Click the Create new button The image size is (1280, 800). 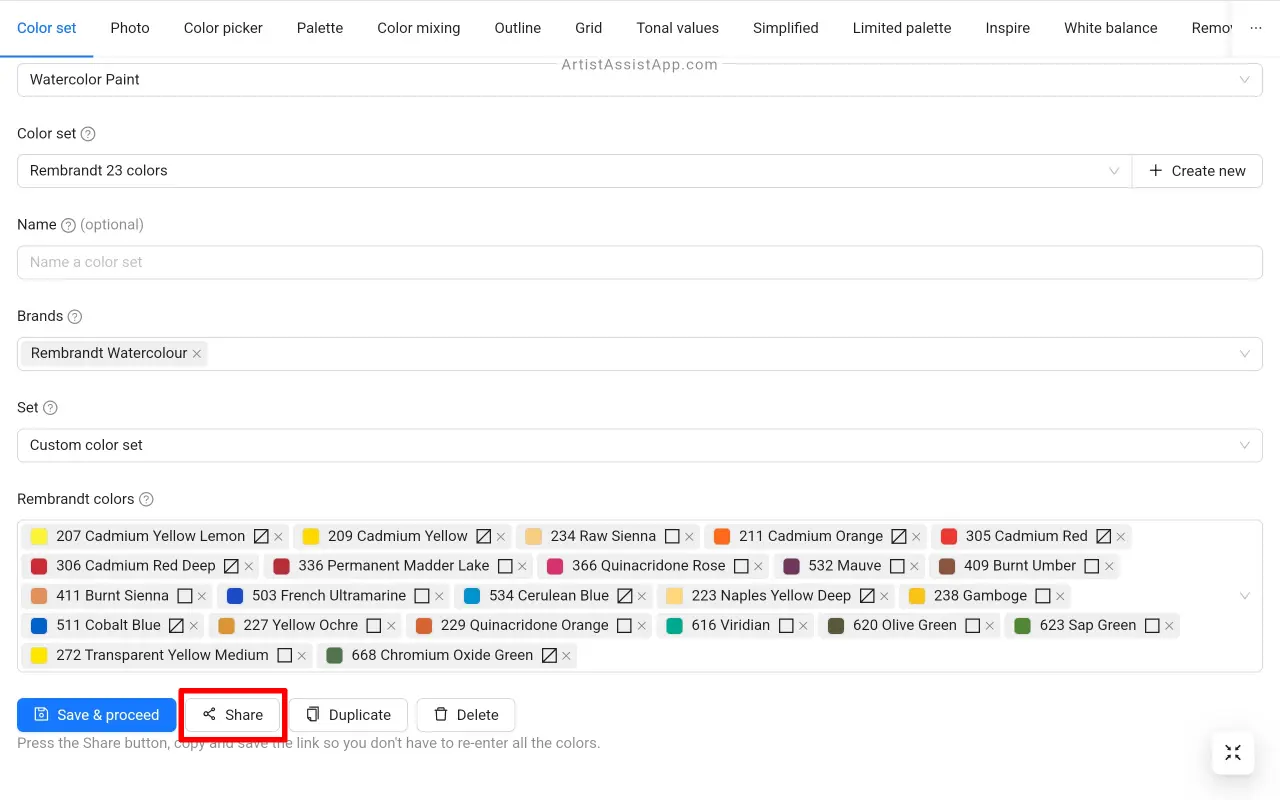point(1197,171)
